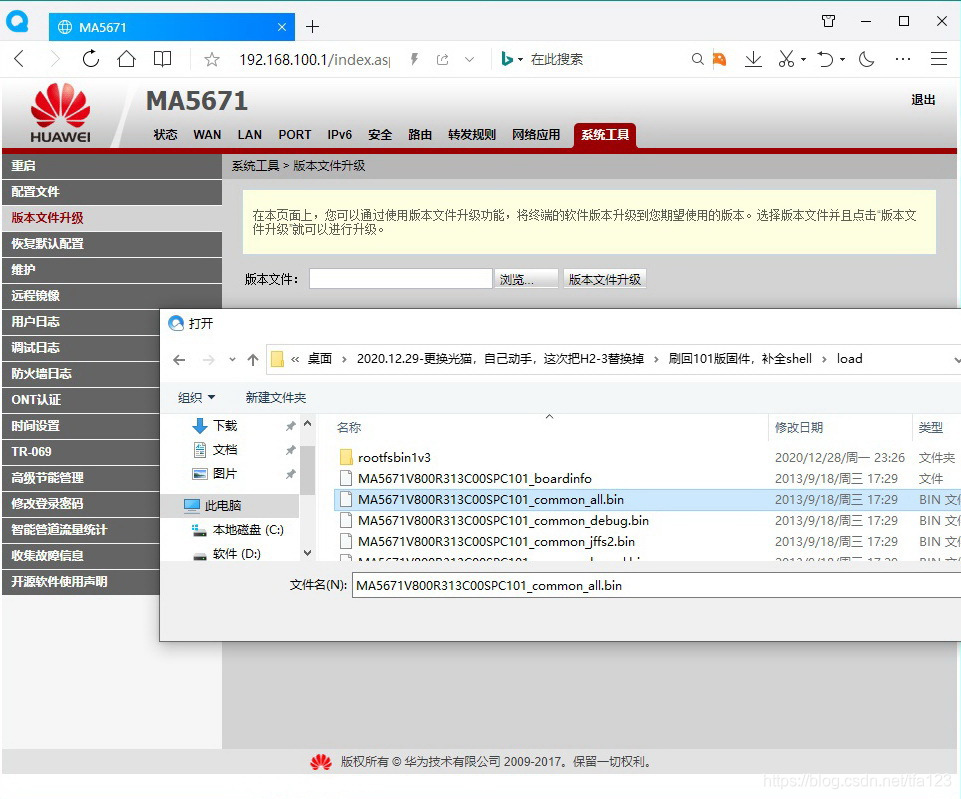Click the file dialog back arrow

click(179, 360)
